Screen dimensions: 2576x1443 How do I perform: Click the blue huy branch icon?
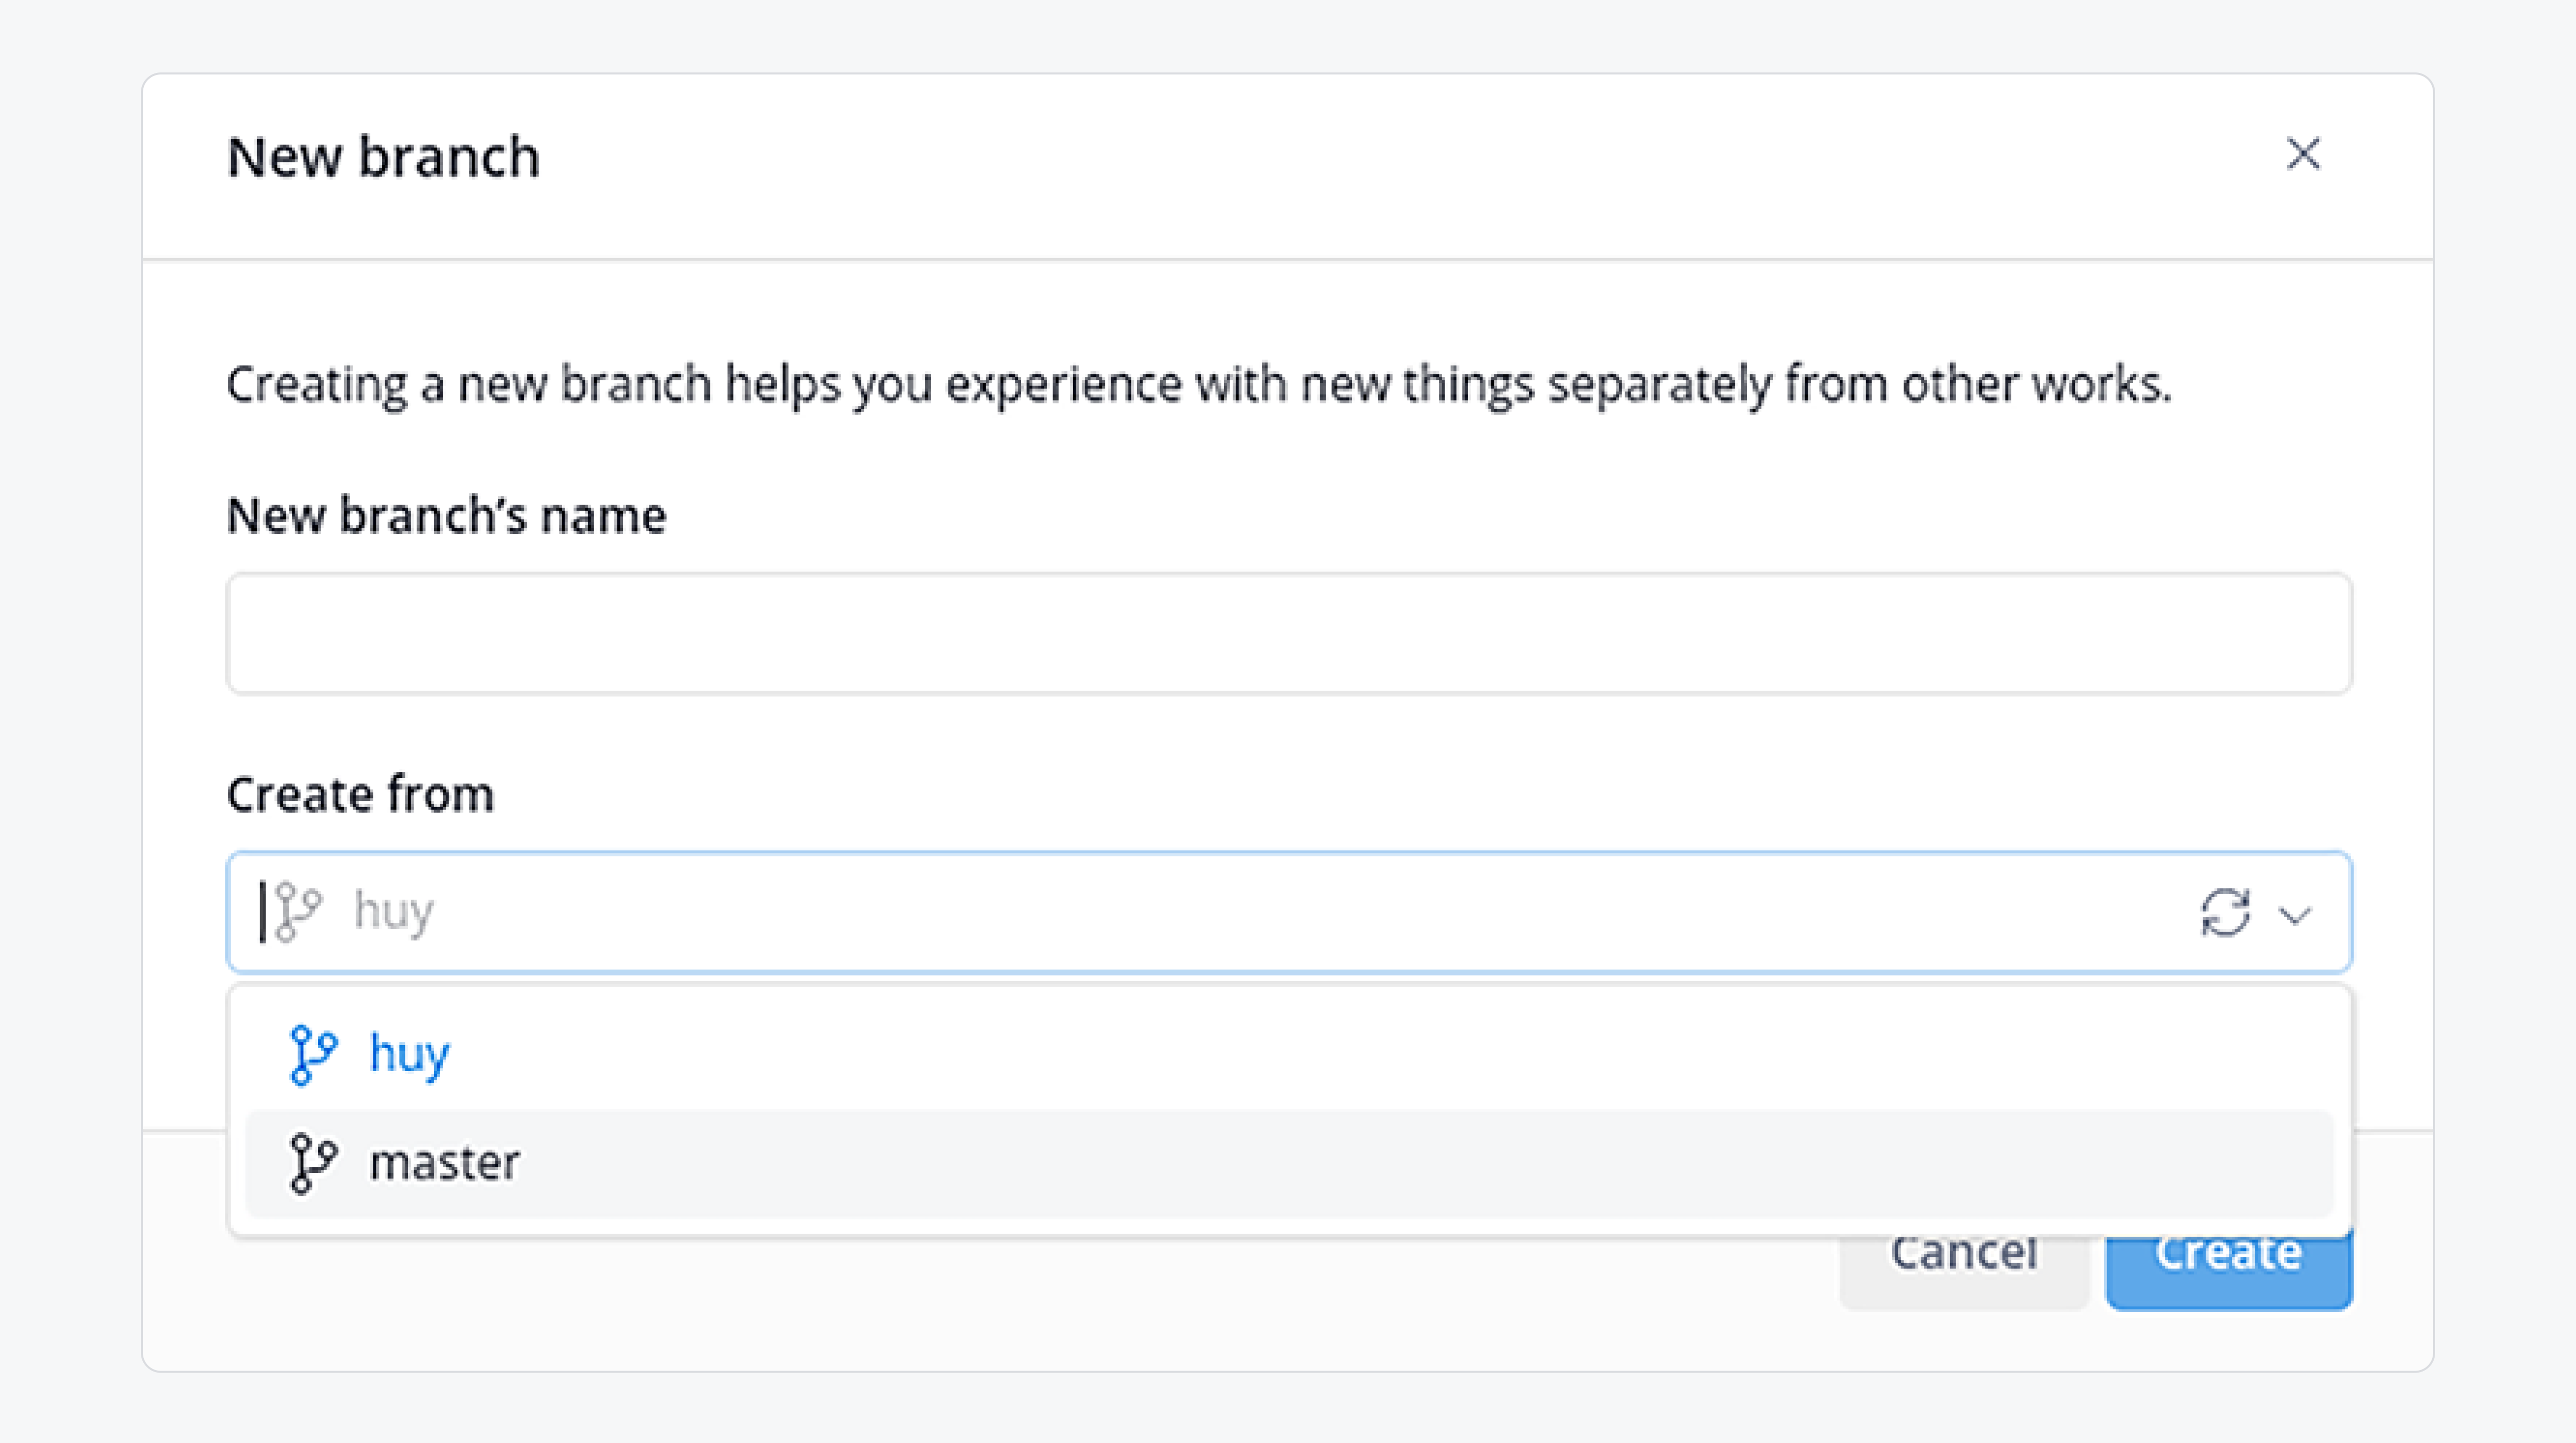(x=312, y=1054)
